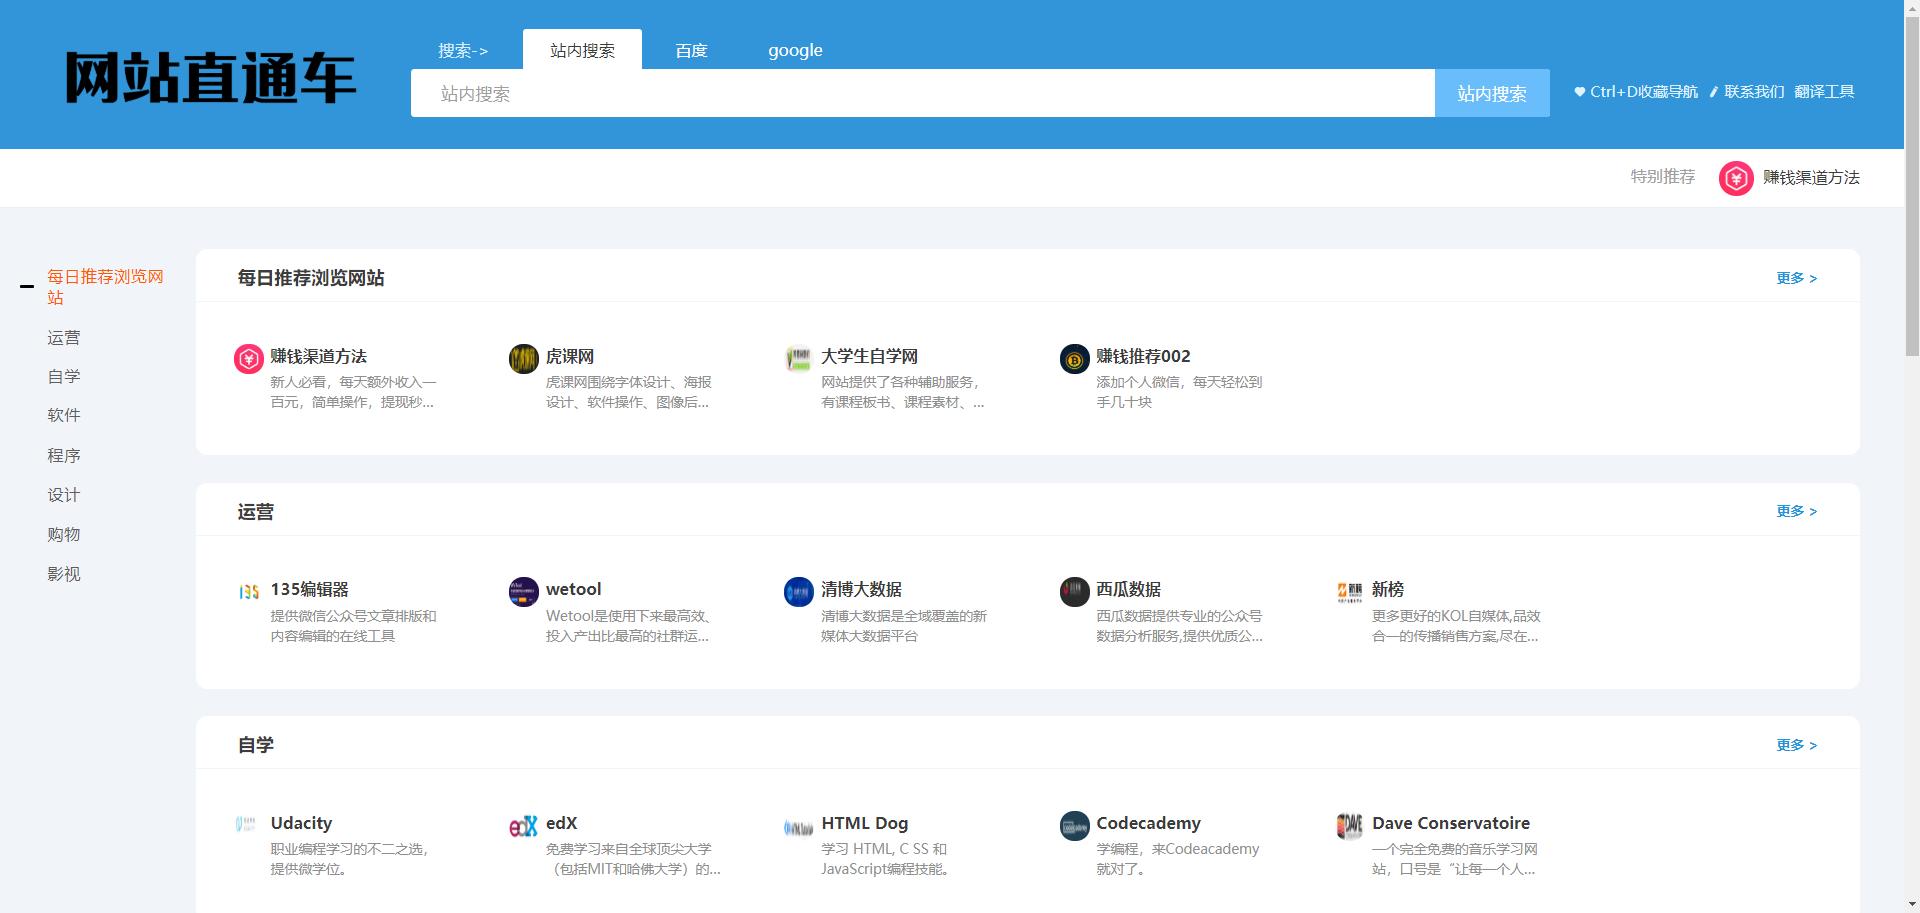
Task: Click the Codecademy site icon
Action: 1074,826
